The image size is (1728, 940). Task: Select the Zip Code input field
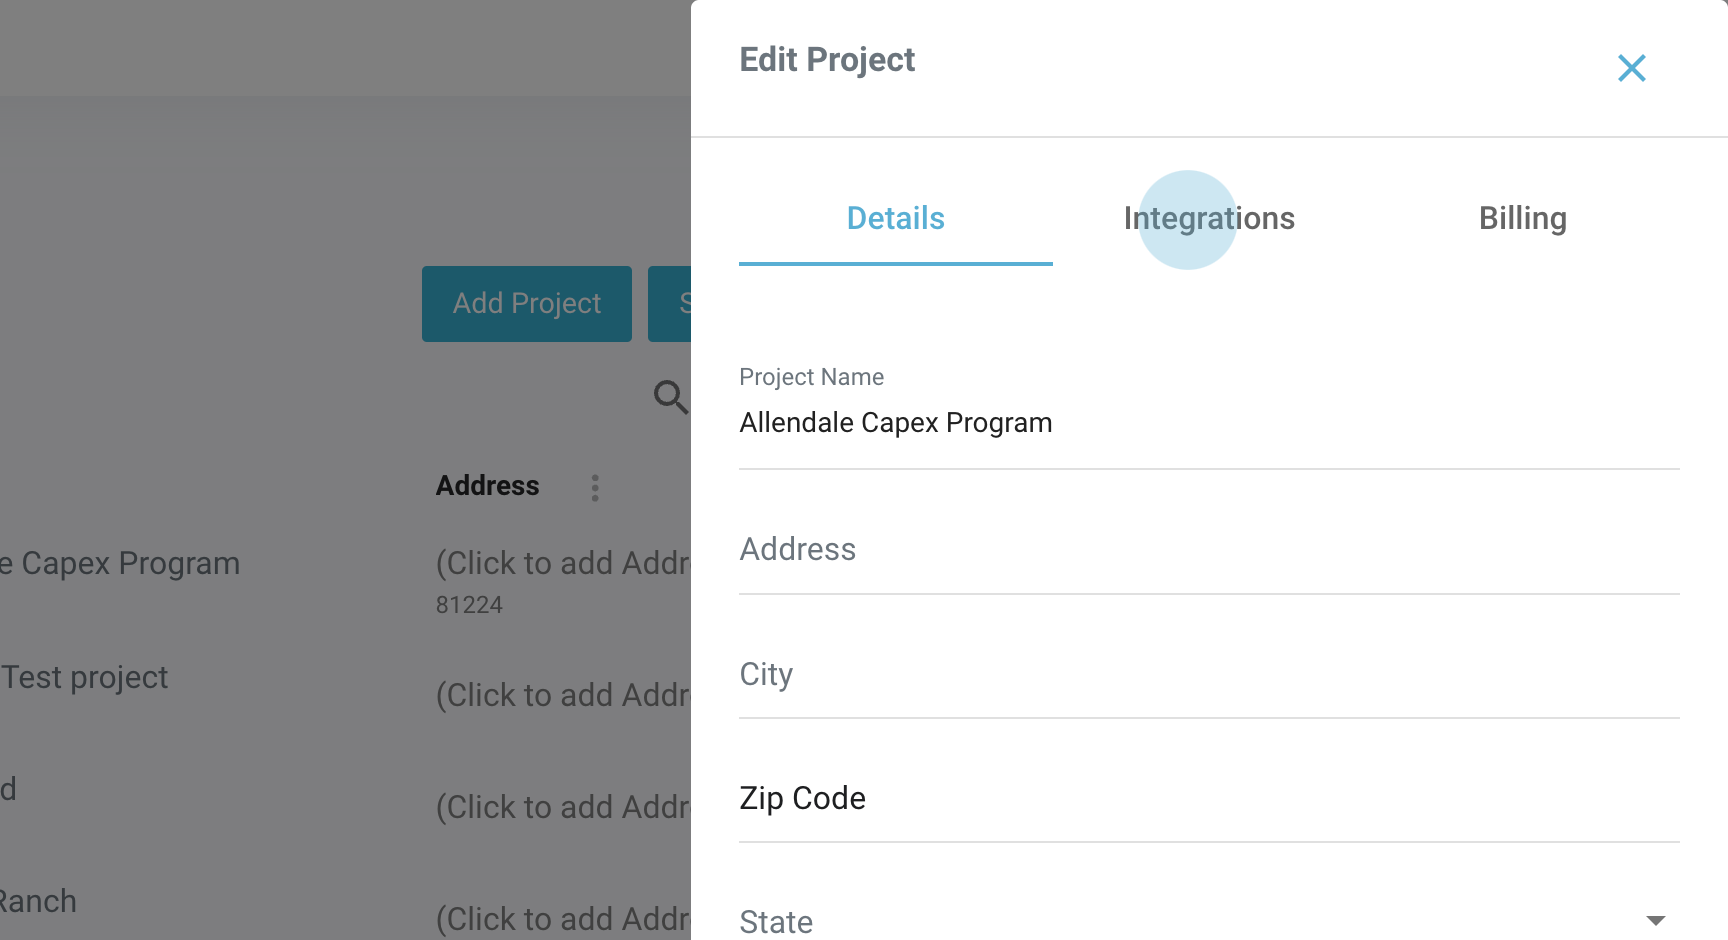1208,799
